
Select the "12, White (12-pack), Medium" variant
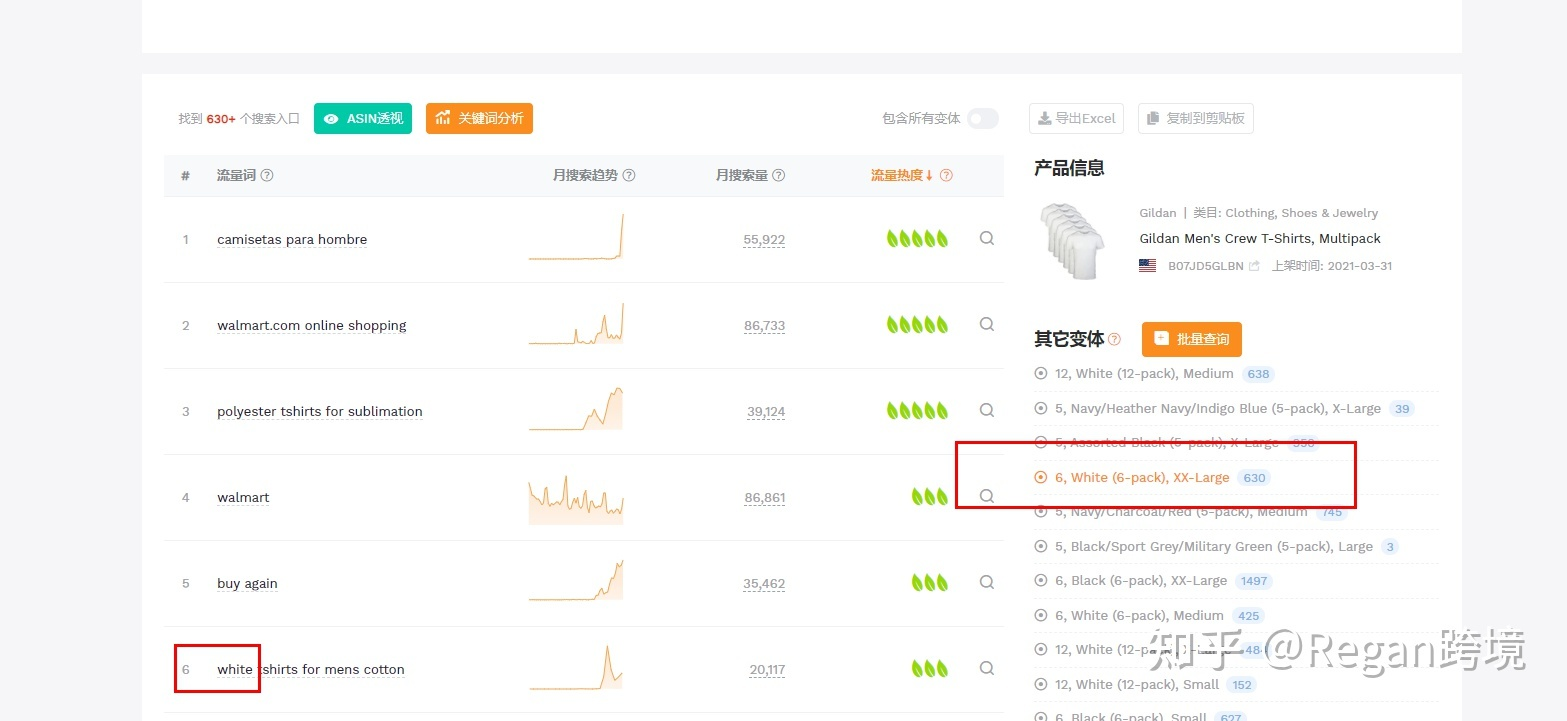[x=1142, y=373]
